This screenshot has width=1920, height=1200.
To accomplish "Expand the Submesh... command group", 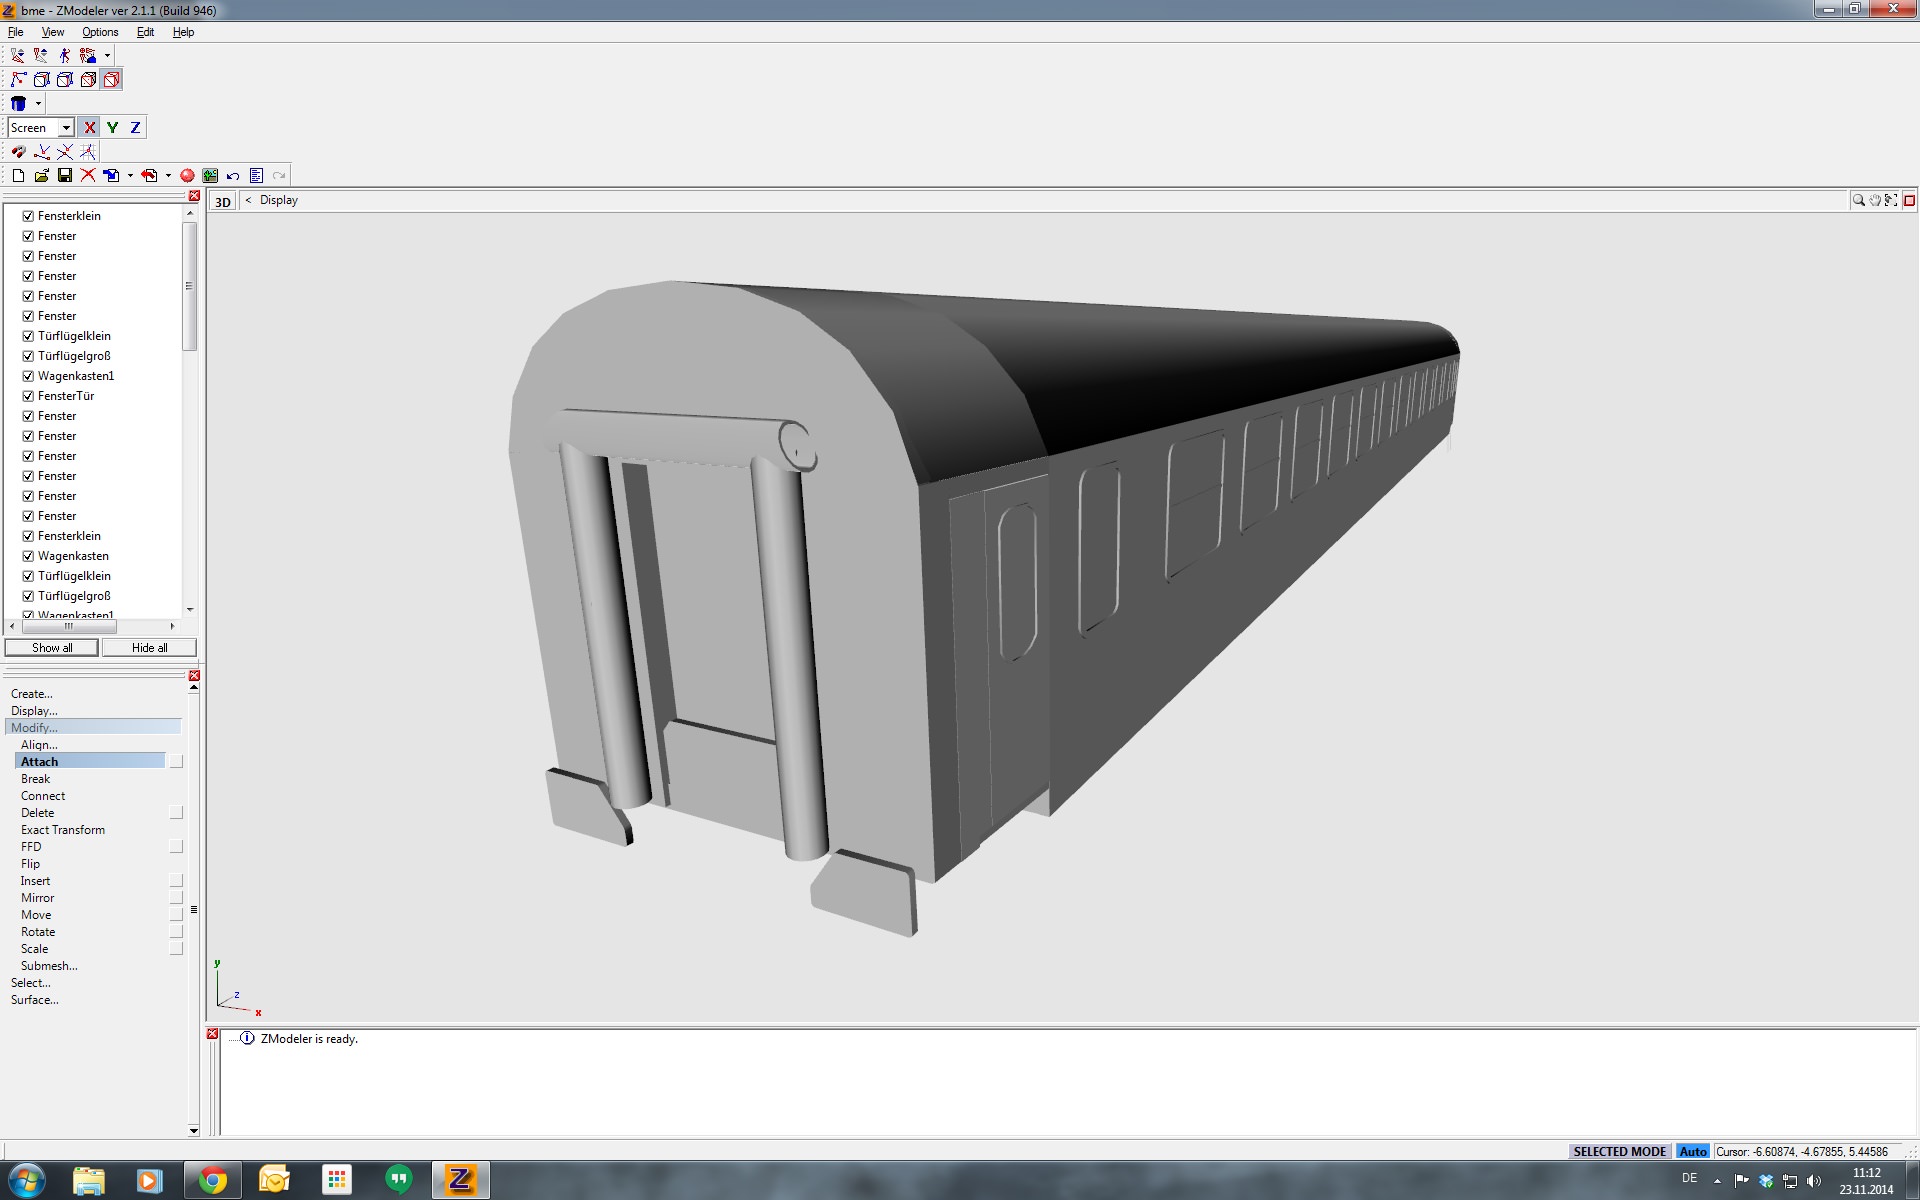I will coord(49,966).
